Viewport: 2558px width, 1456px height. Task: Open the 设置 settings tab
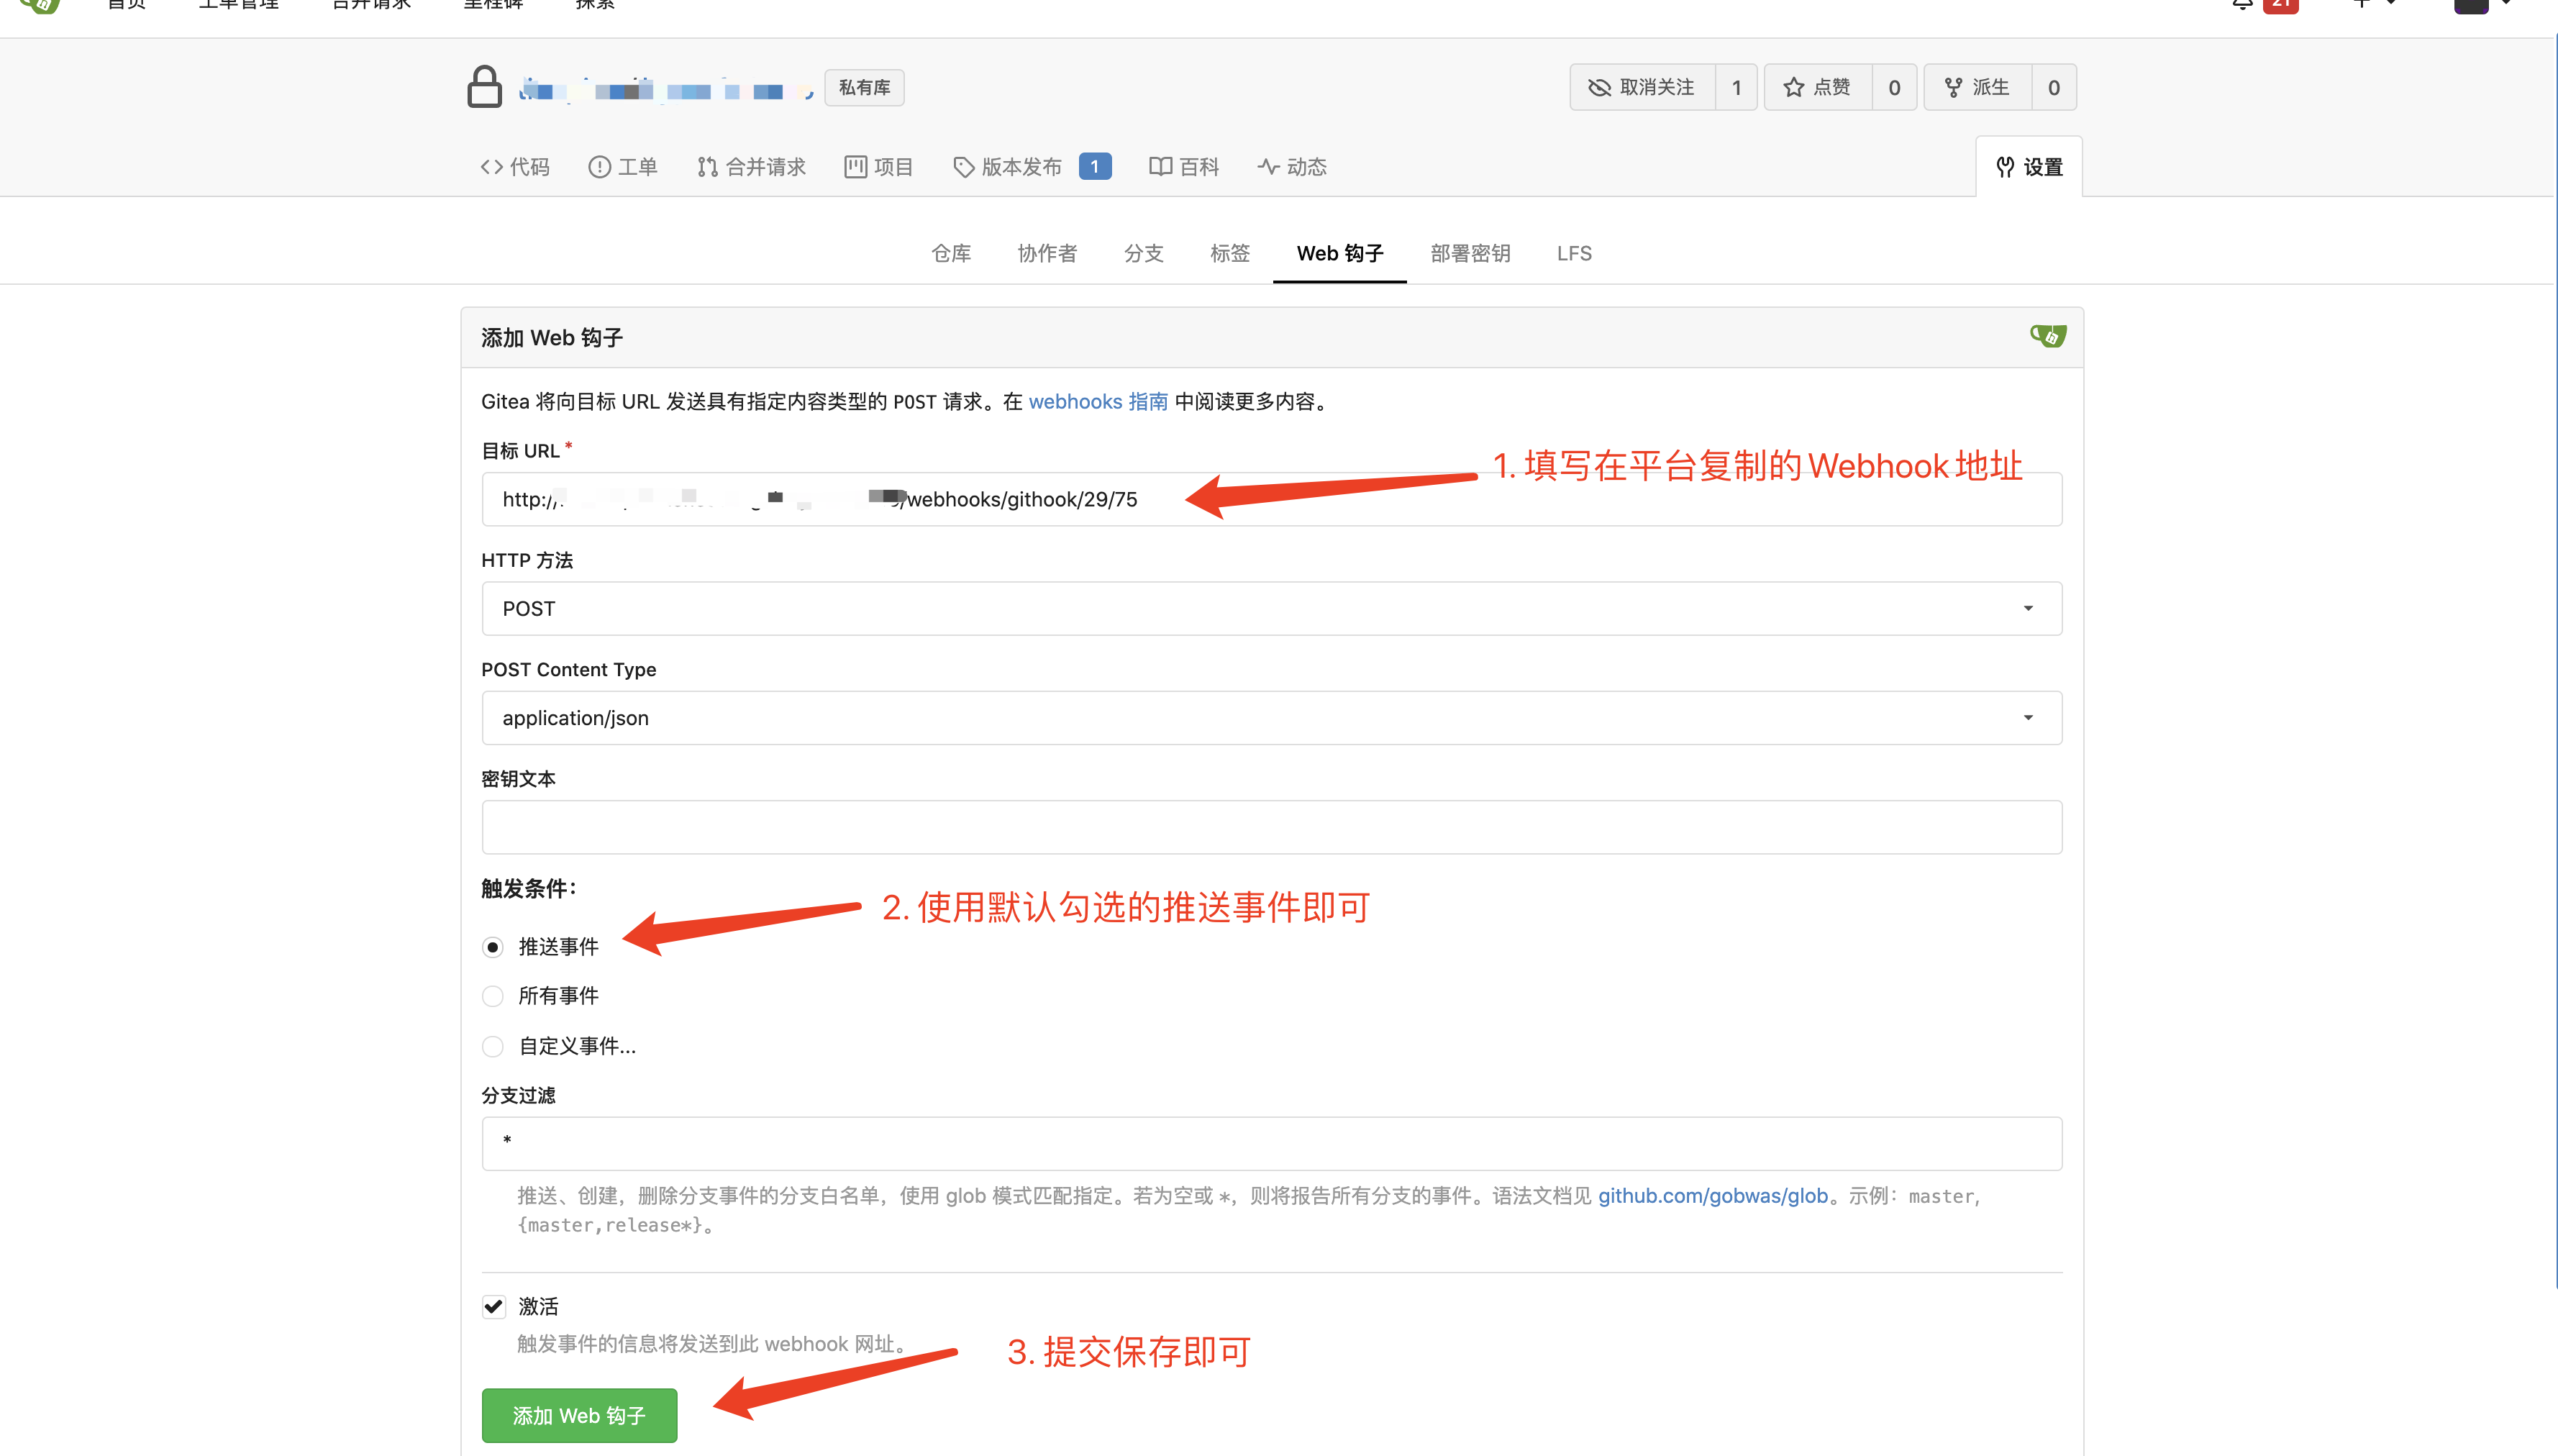pyautogui.click(x=2029, y=167)
